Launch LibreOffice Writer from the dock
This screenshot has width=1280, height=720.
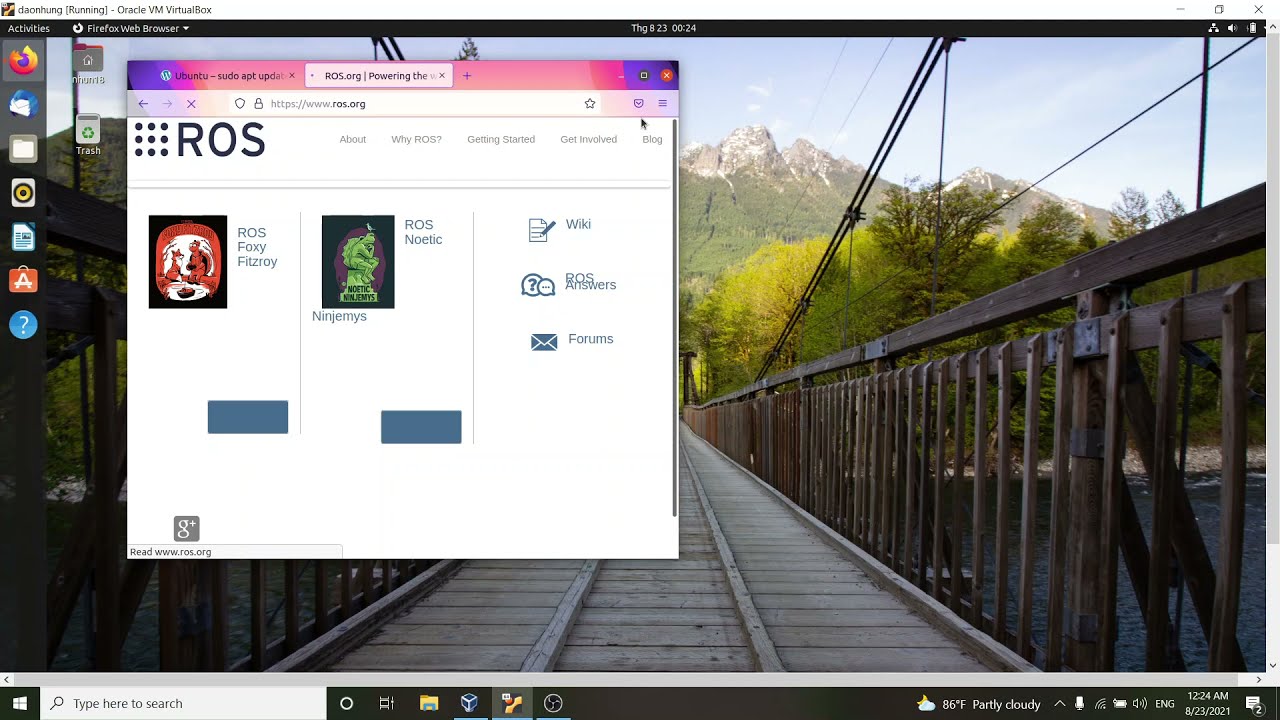click(x=23, y=237)
